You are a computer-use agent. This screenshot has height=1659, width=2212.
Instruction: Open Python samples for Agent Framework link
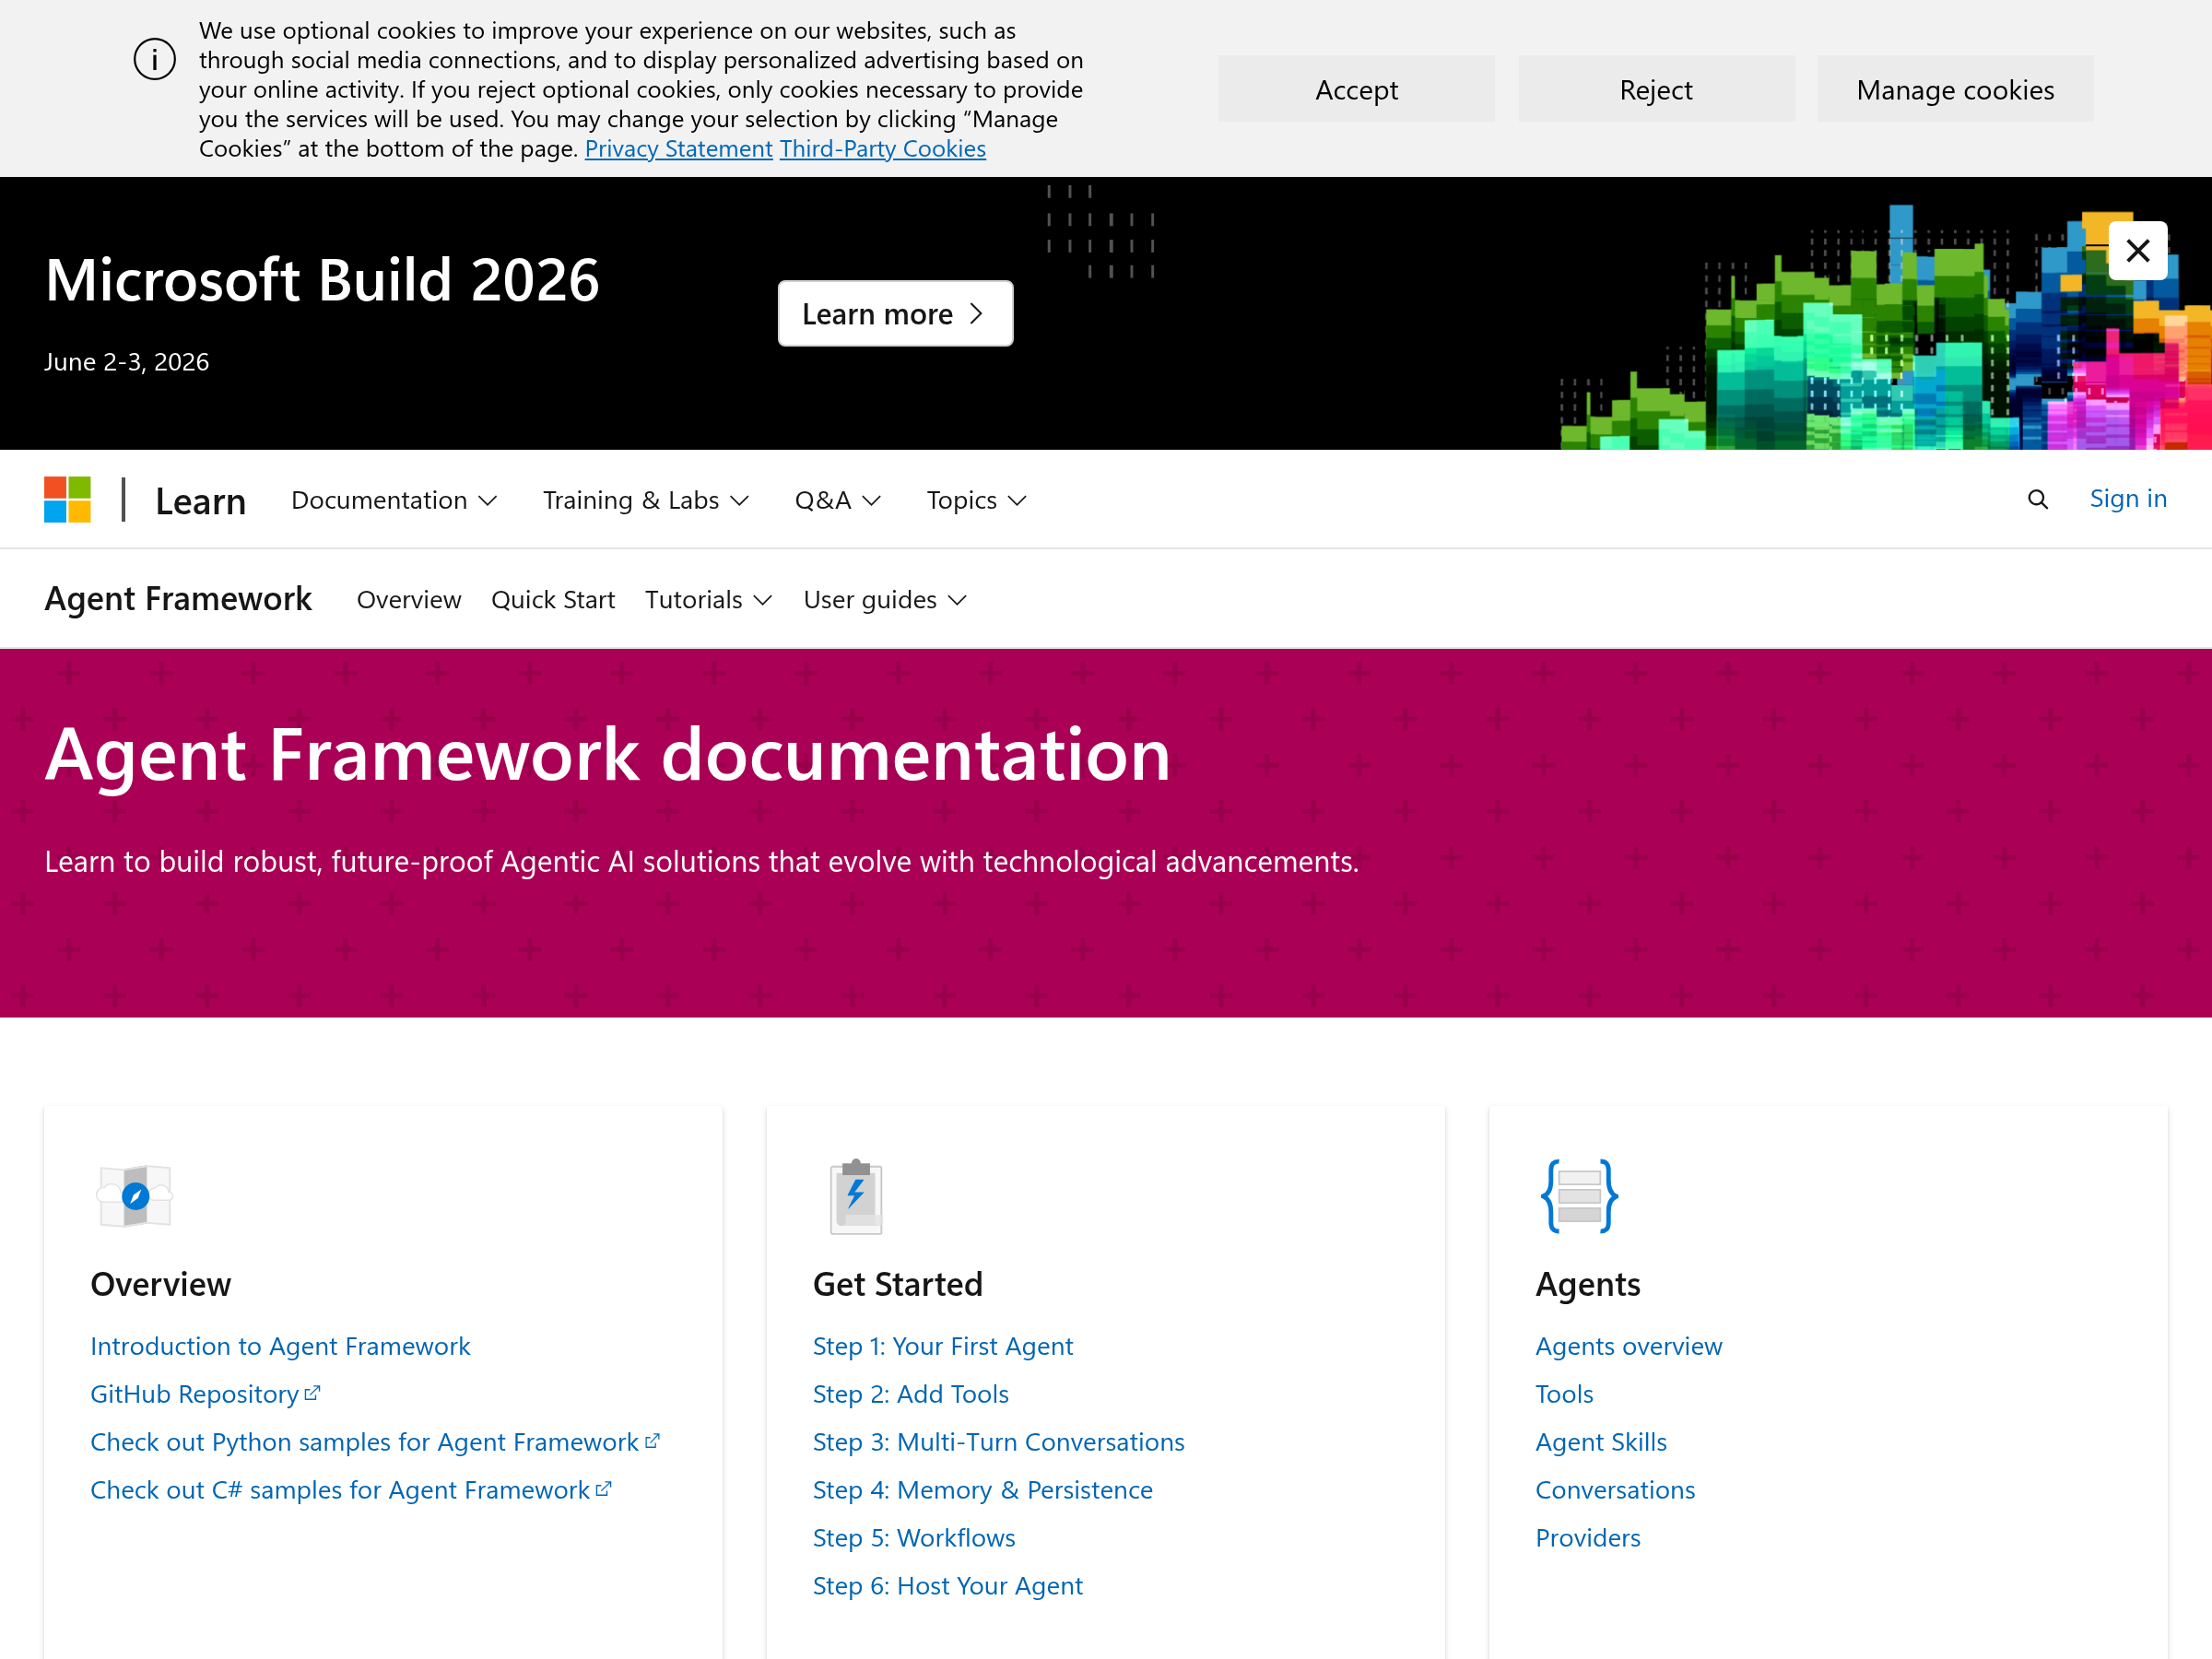pos(364,1441)
